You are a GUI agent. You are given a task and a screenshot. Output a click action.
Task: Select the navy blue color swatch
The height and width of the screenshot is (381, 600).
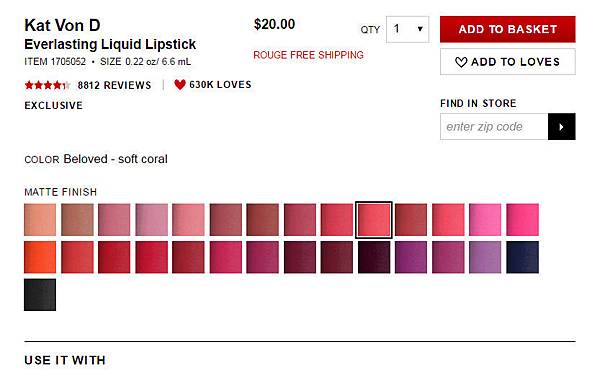point(522,257)
